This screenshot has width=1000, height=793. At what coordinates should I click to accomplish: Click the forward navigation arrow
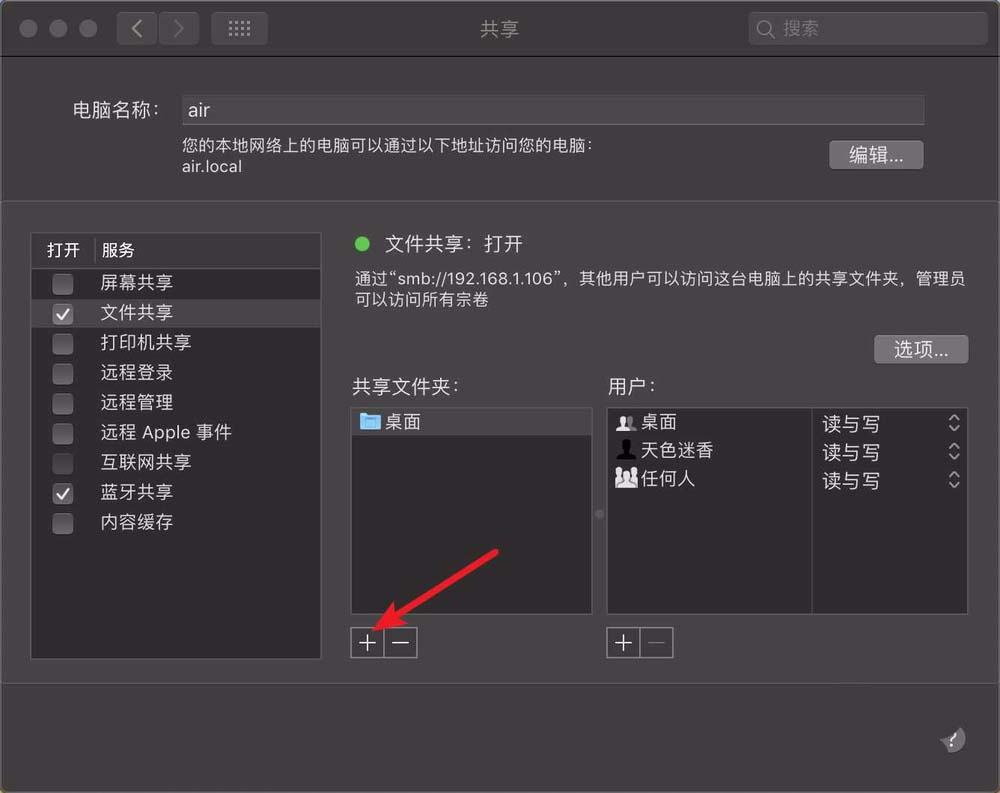[179, 28]
